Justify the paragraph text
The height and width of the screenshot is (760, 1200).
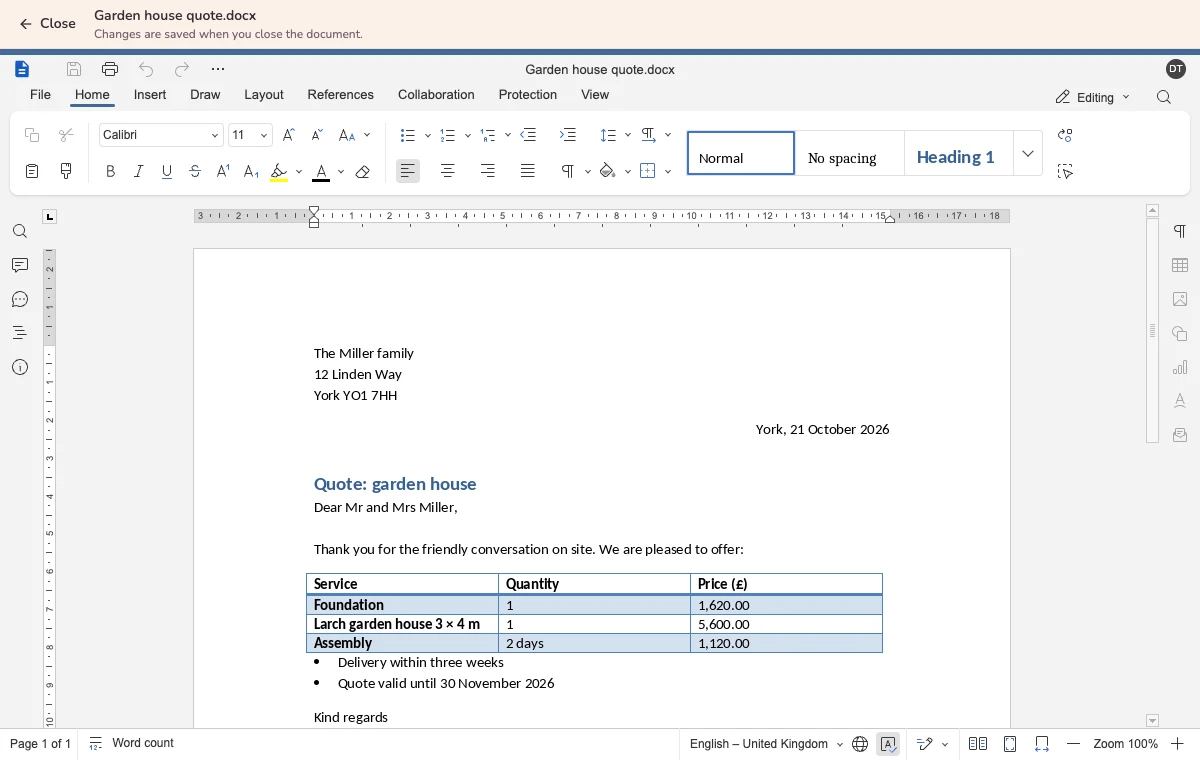[x=528, y=171]
